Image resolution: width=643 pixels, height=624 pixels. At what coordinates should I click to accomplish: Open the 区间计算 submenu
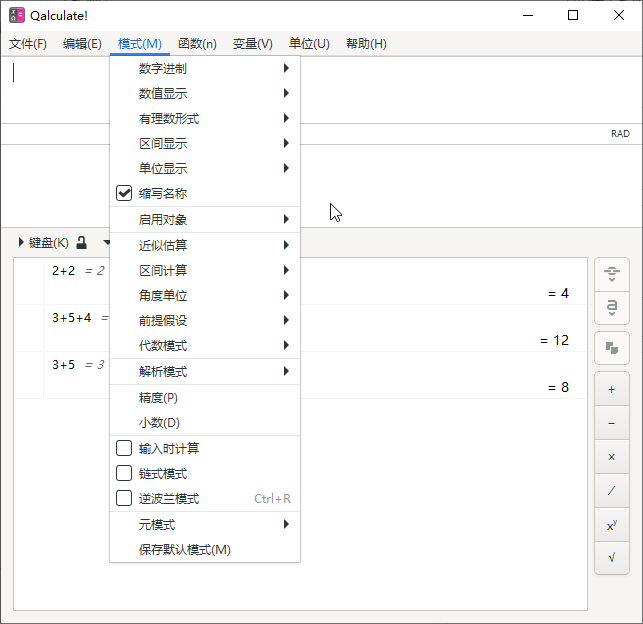point(205,270)
